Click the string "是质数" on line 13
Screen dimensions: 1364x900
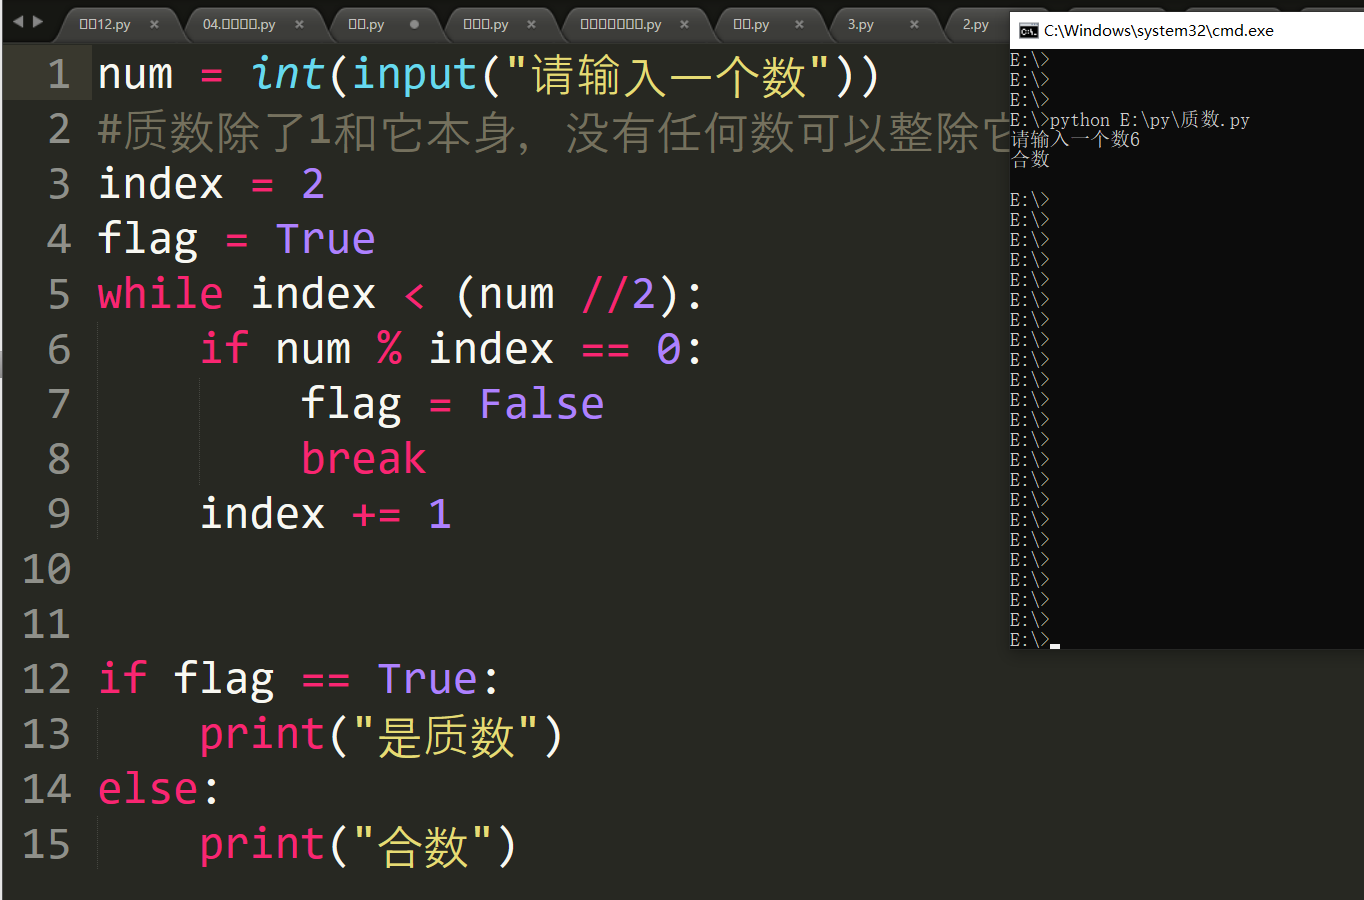tap(445, 735)
